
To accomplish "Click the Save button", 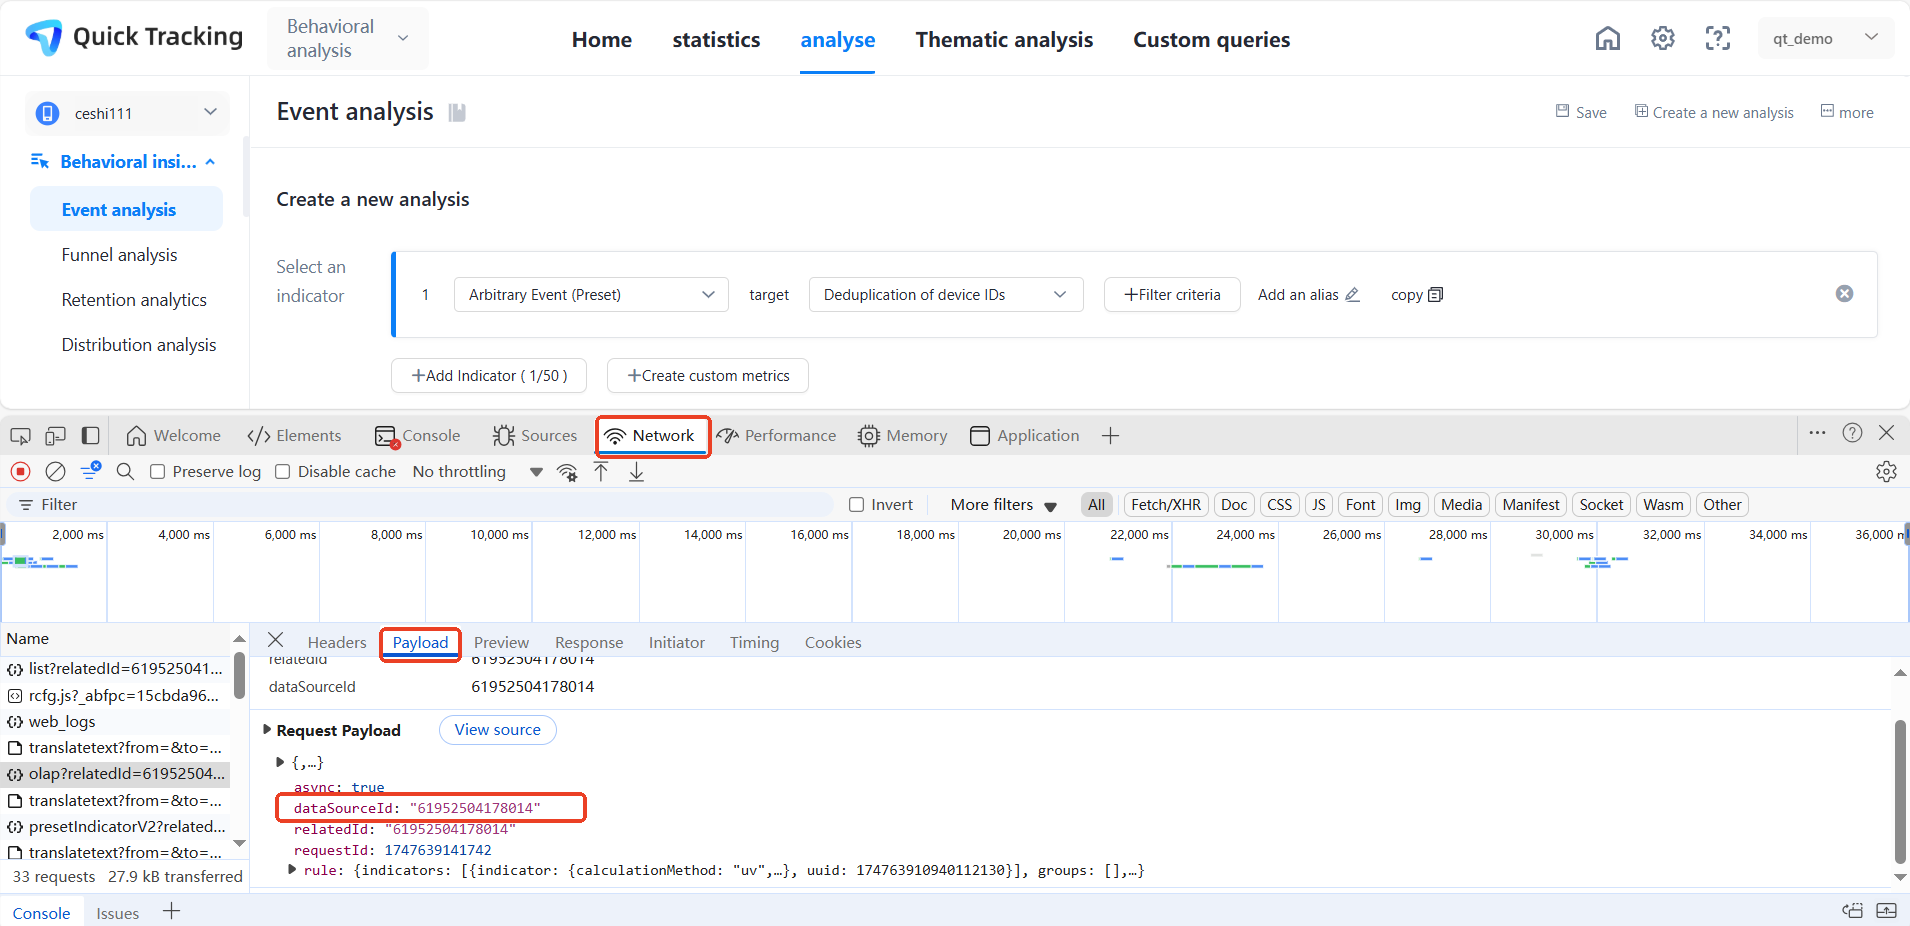I will click(x=1581, y=112).
